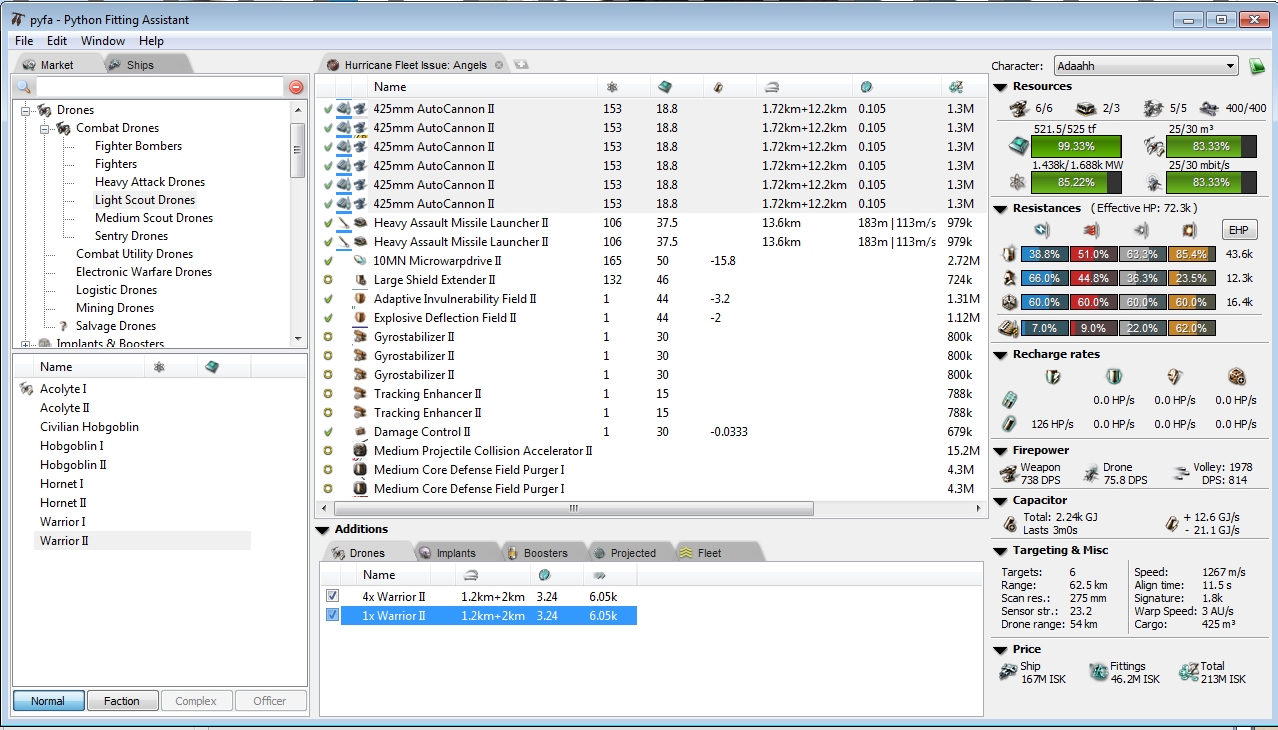Click the Acolyte I drone icon

pos(26,389)
